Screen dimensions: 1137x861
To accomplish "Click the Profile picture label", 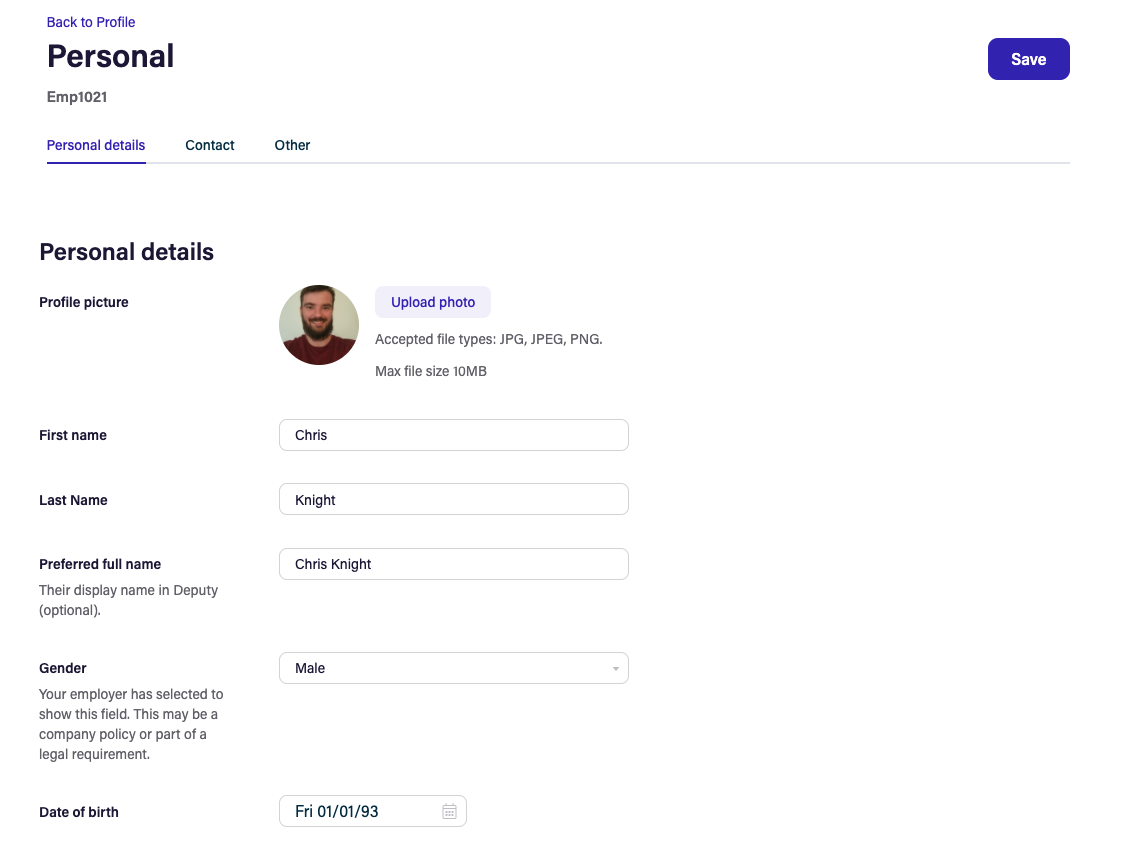I will coord(84,302).
